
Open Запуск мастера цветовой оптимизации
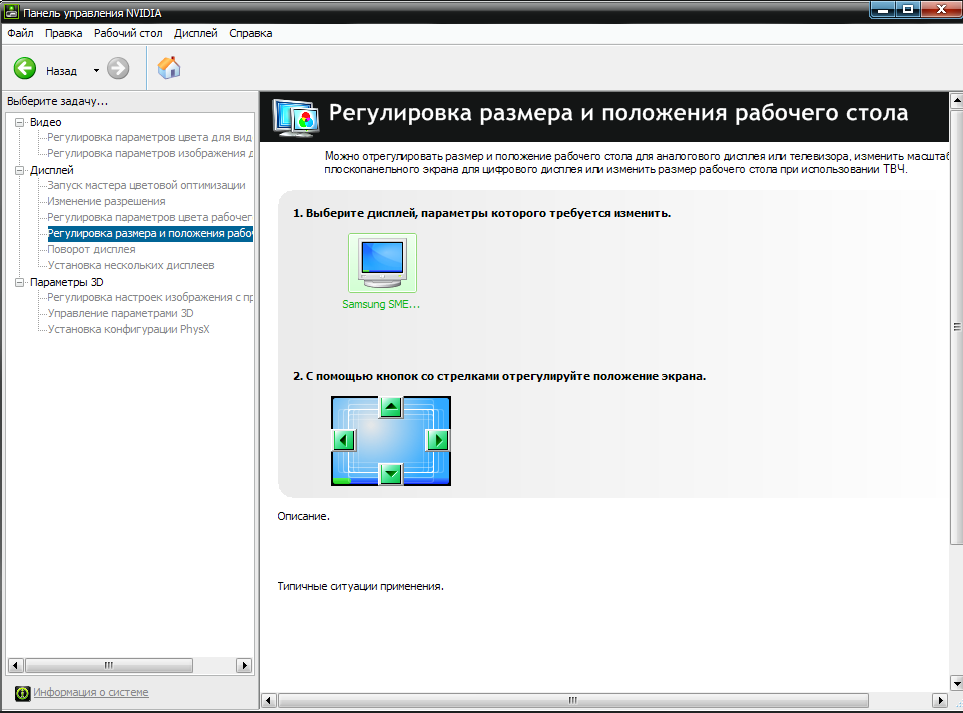146,185
